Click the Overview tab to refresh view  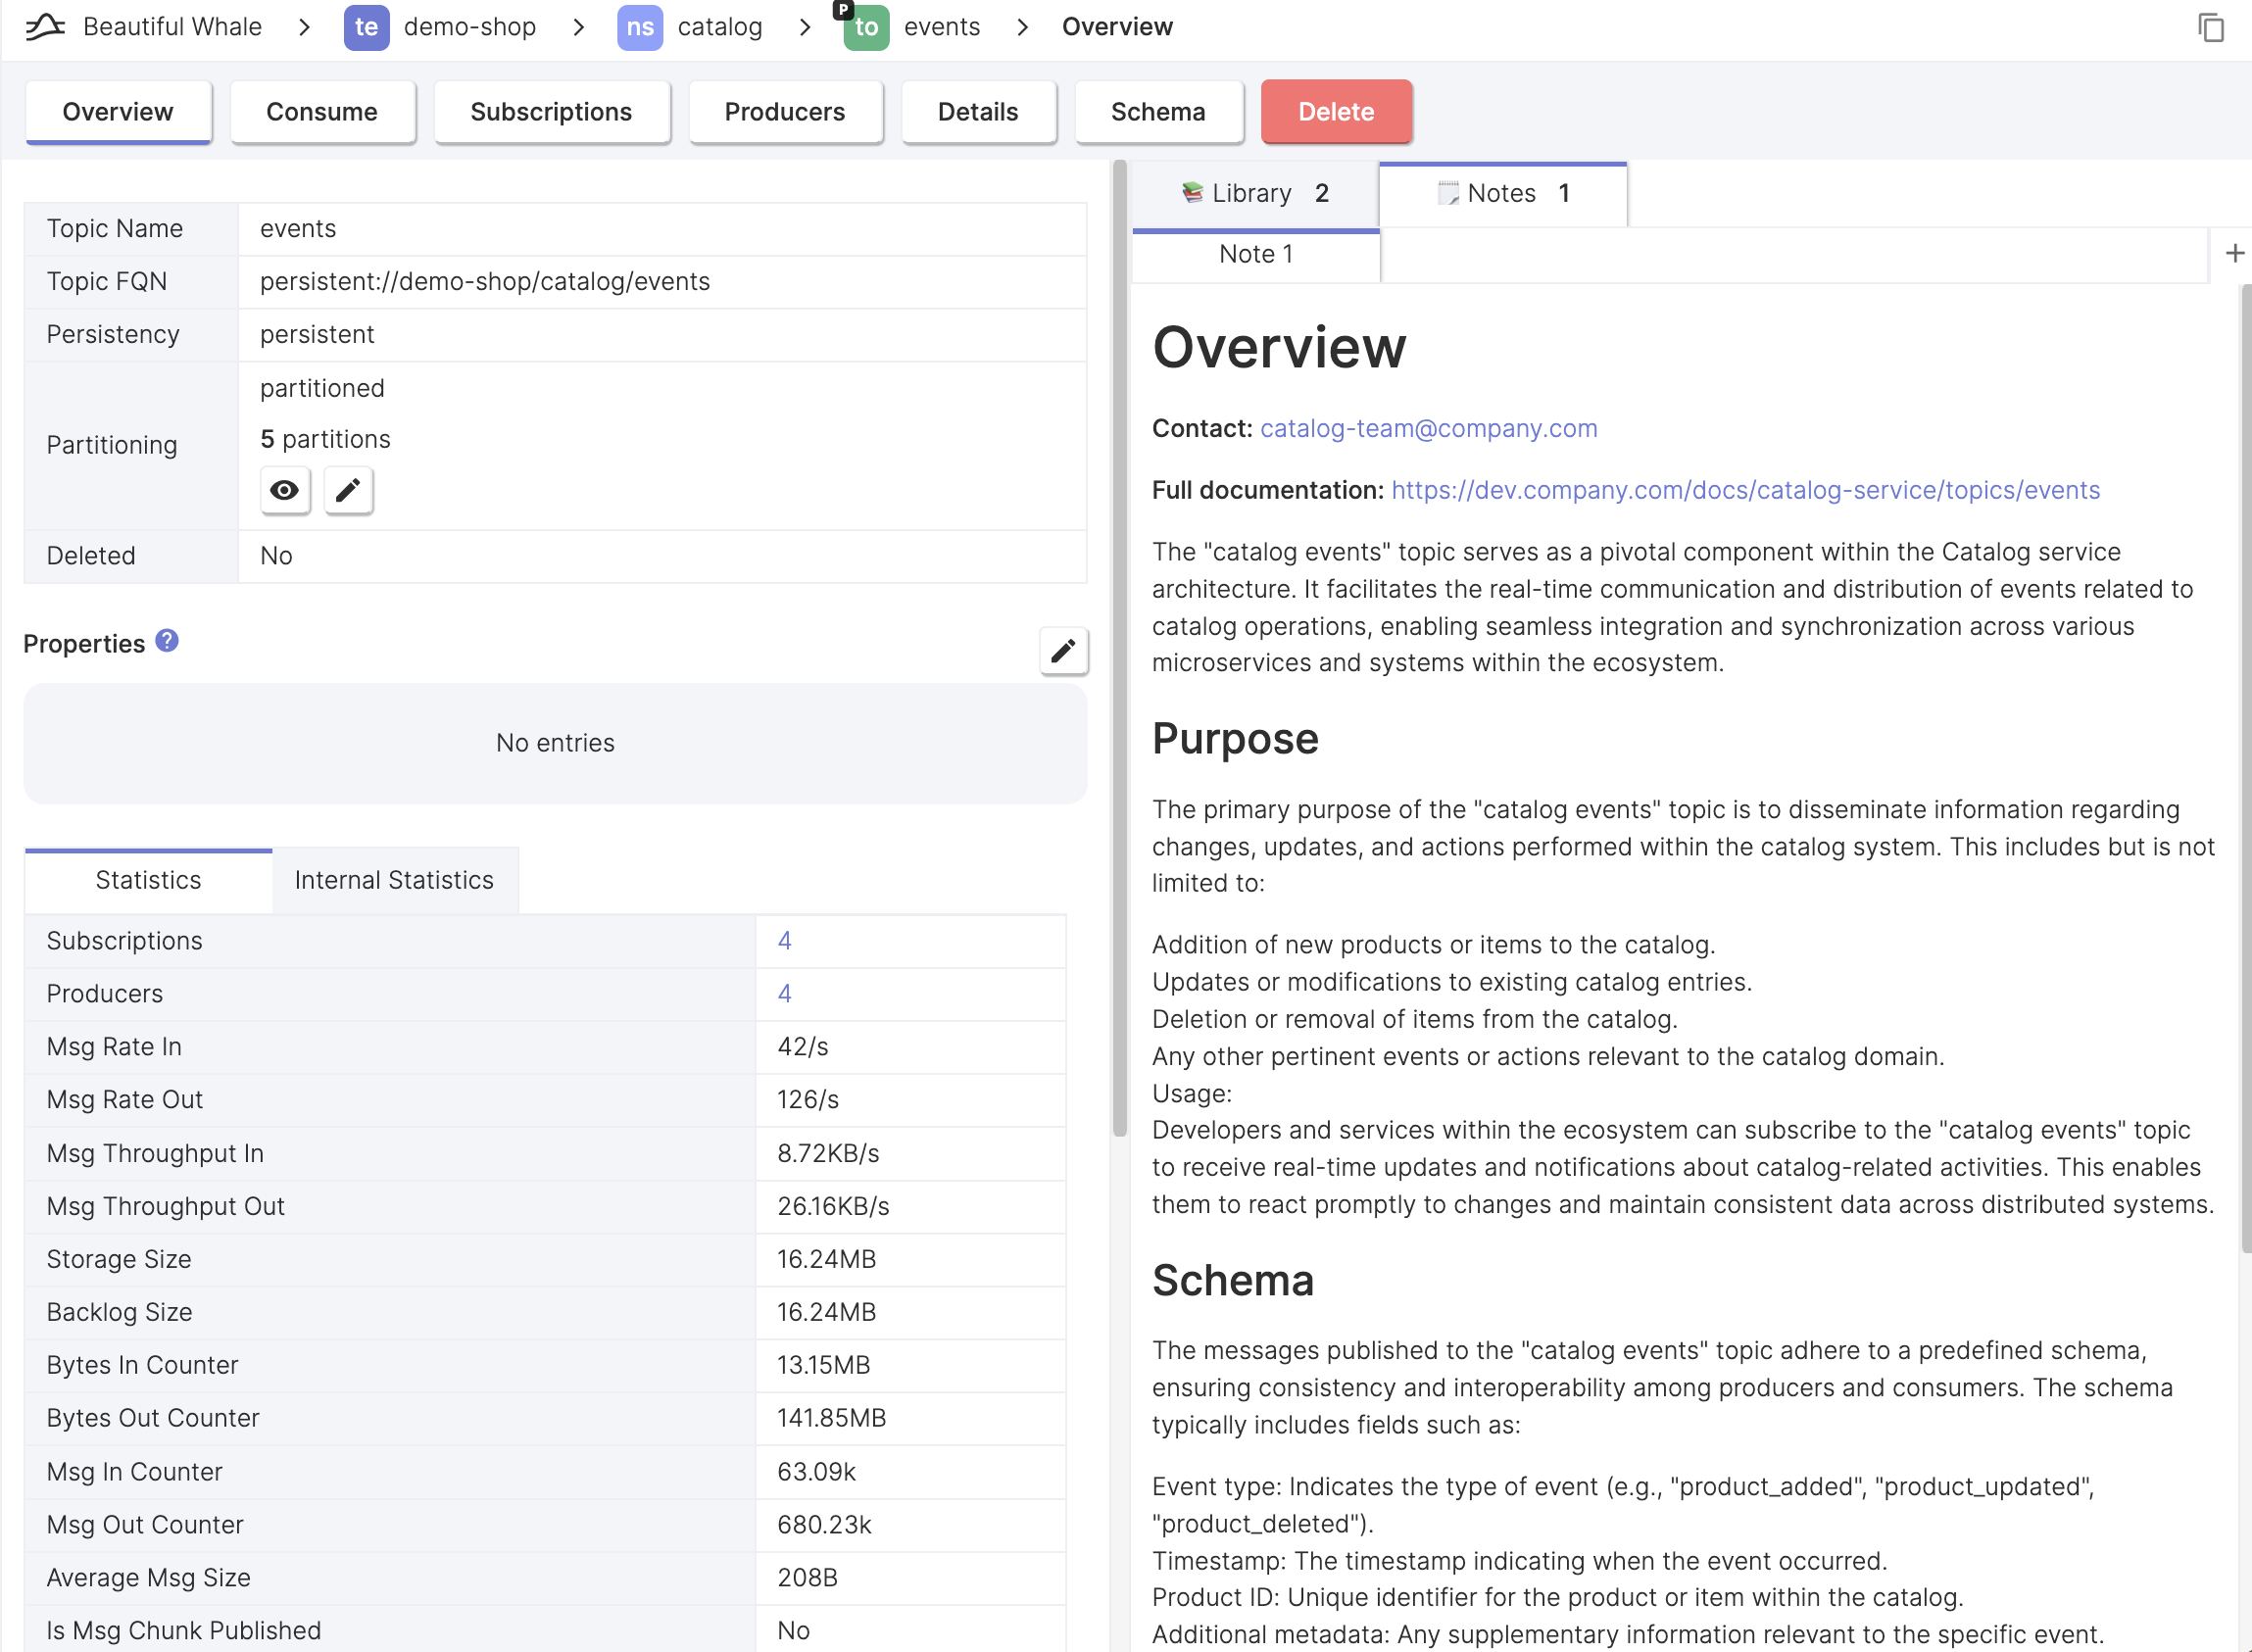click(118, 110)
